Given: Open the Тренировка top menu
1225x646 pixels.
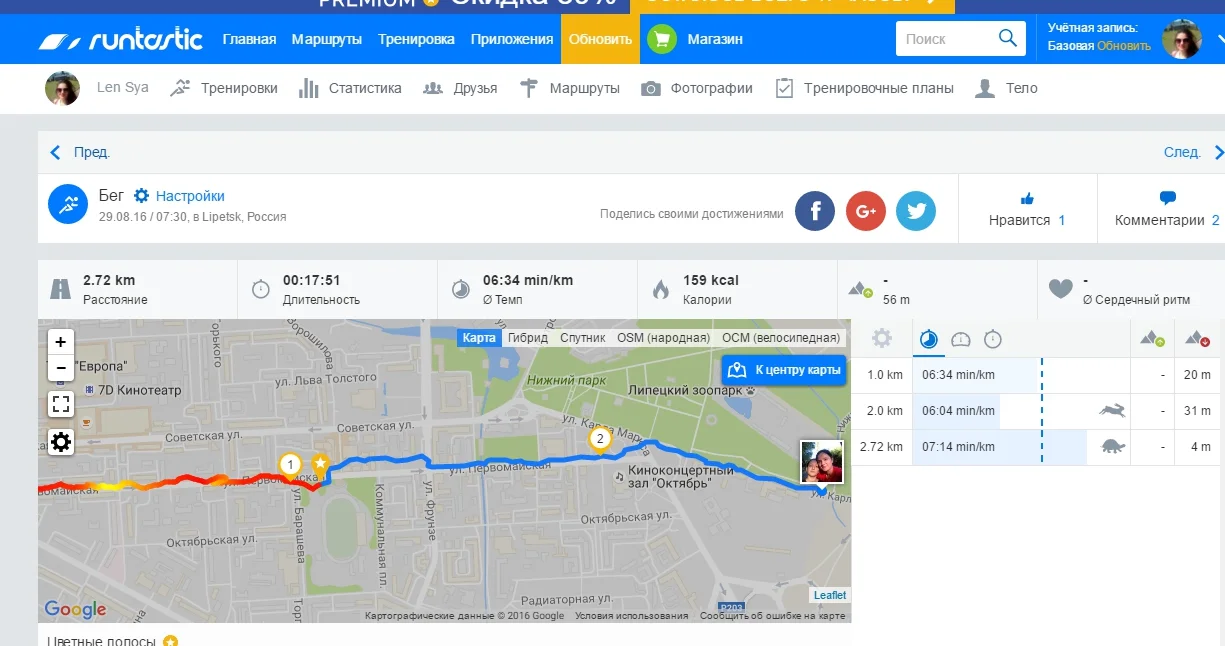Looking at the screenshot, I should pos(416,40).
